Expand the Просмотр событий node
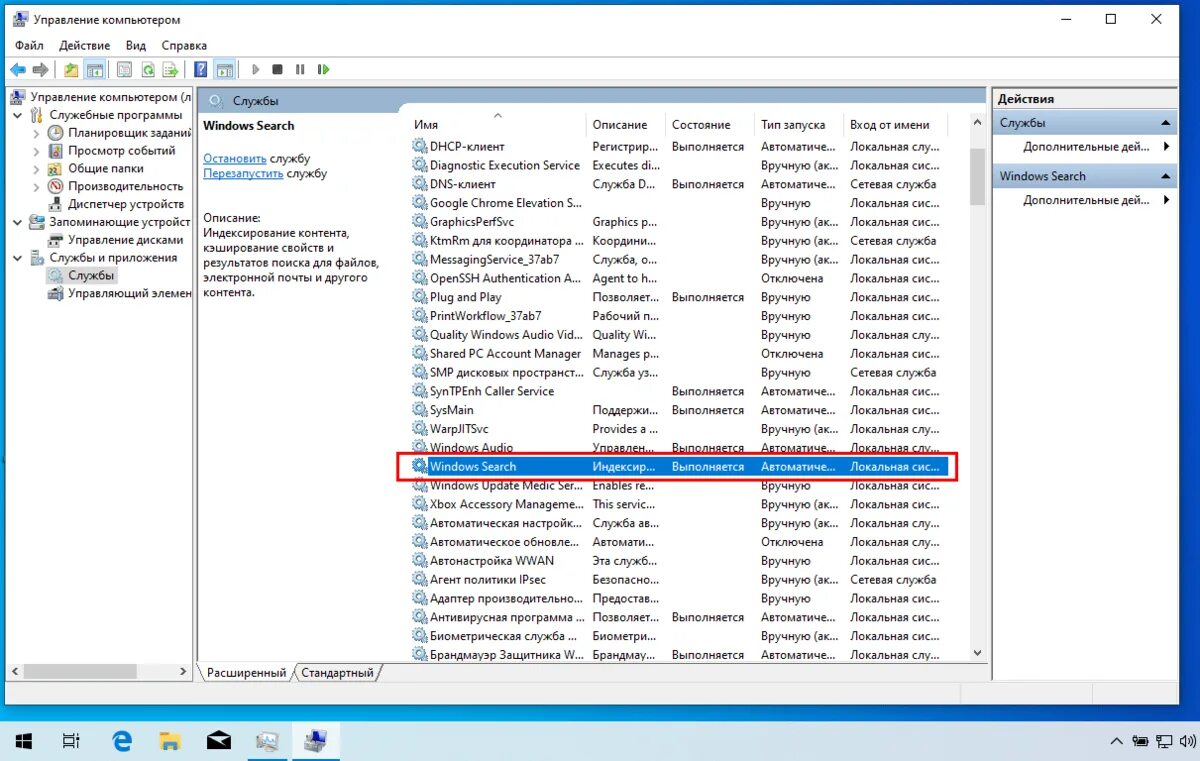This screenshot has height=761, width=1200. (37, 151)
